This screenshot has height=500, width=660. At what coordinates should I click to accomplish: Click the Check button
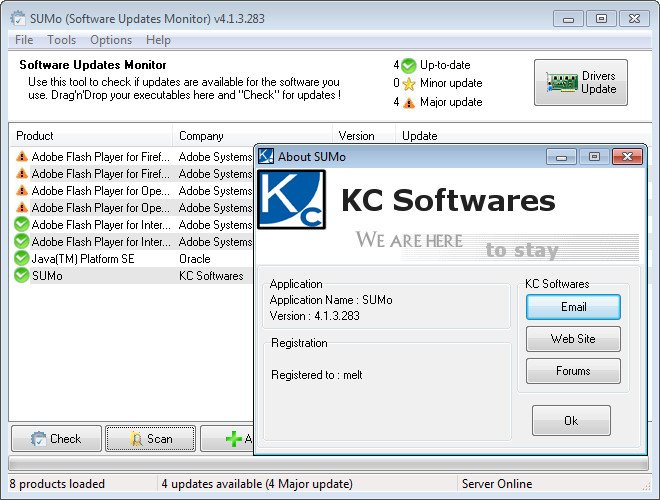[x=56, y=439]
